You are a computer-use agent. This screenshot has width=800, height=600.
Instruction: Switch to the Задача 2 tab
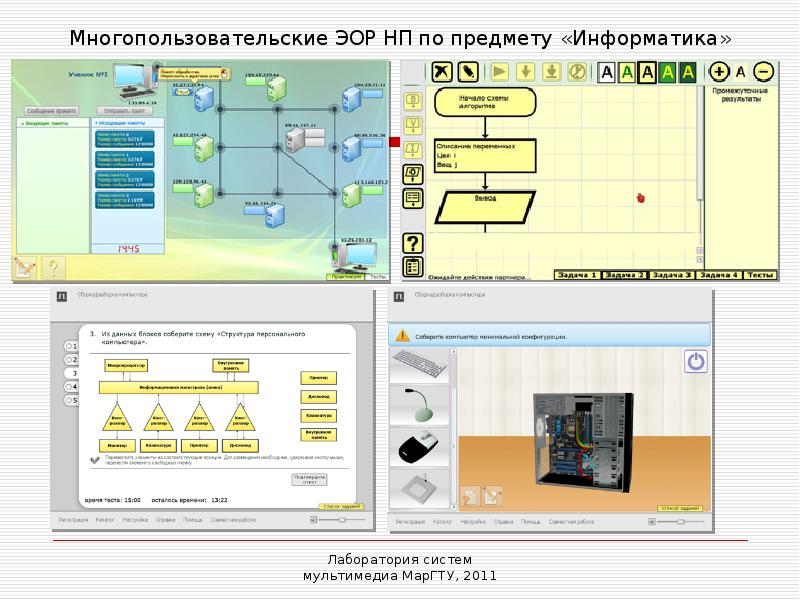click(625, 275)
